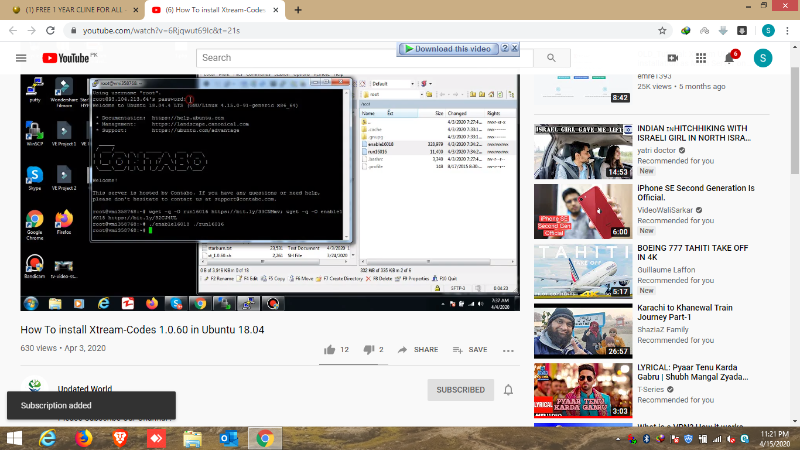Click the video player area
Viewport: 800px width, 450px height.
coord(270,192)
